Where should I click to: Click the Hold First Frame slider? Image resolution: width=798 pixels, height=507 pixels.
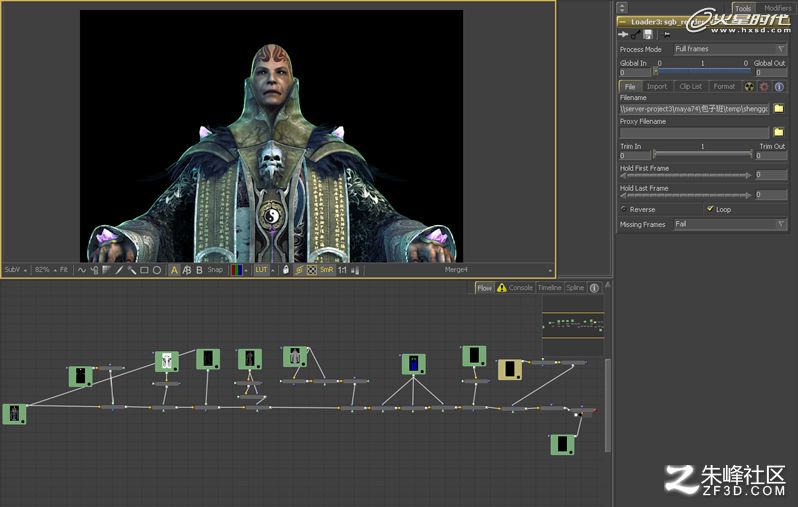tap(687, 176)
